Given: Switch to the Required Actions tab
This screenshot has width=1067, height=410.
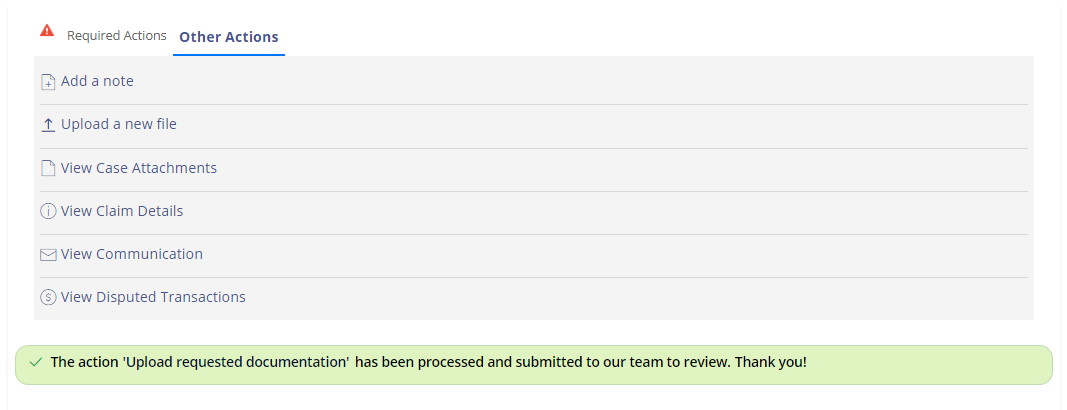Looking at the screenshot, I should (116, 35).
